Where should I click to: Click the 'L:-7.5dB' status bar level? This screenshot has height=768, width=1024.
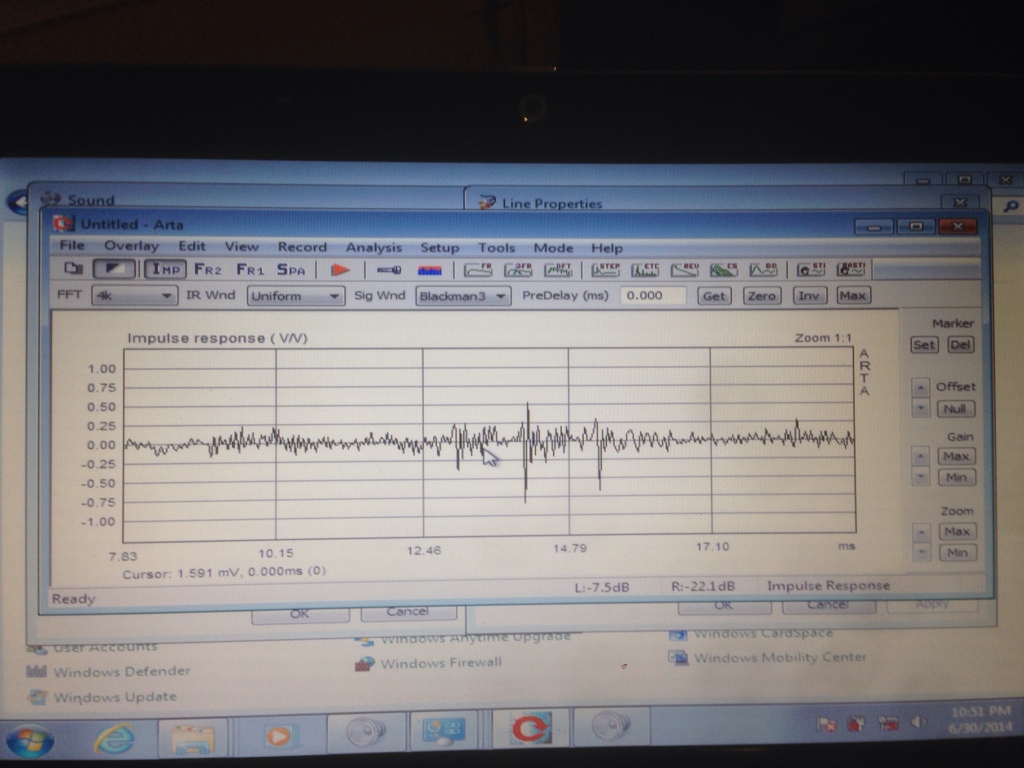coord(601,587)
